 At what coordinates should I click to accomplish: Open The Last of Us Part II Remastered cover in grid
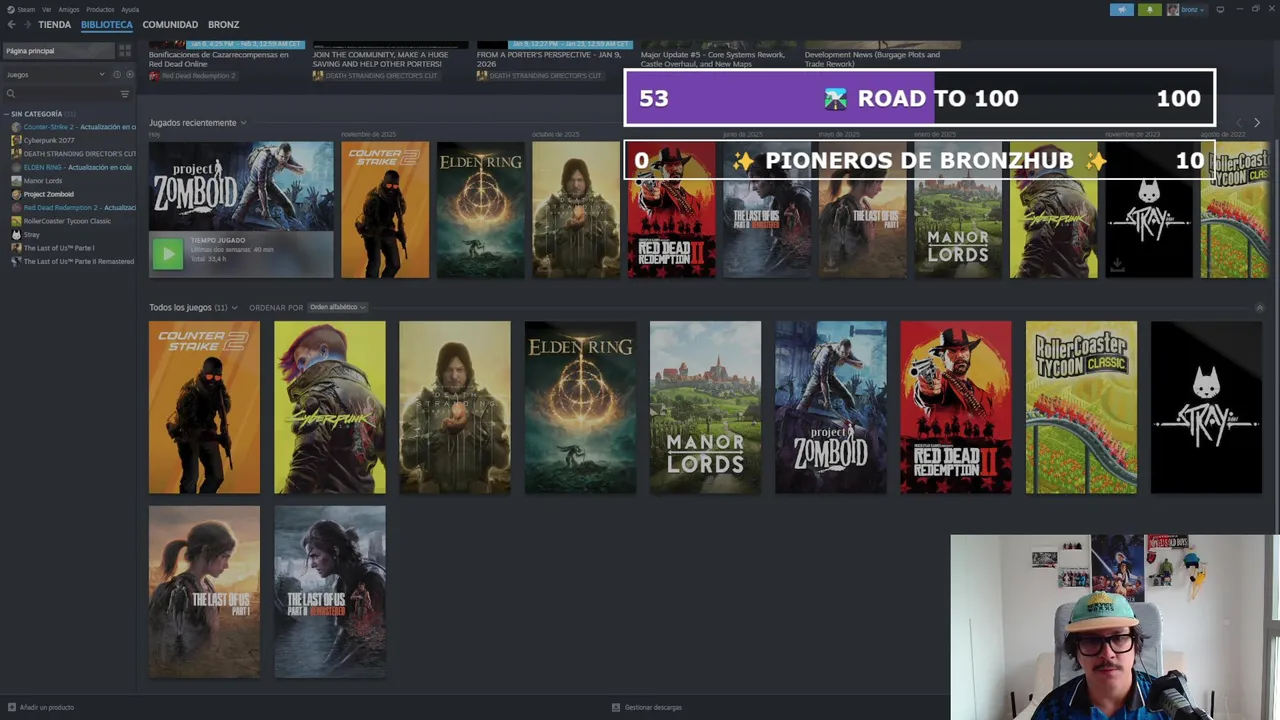pos(329,592)
